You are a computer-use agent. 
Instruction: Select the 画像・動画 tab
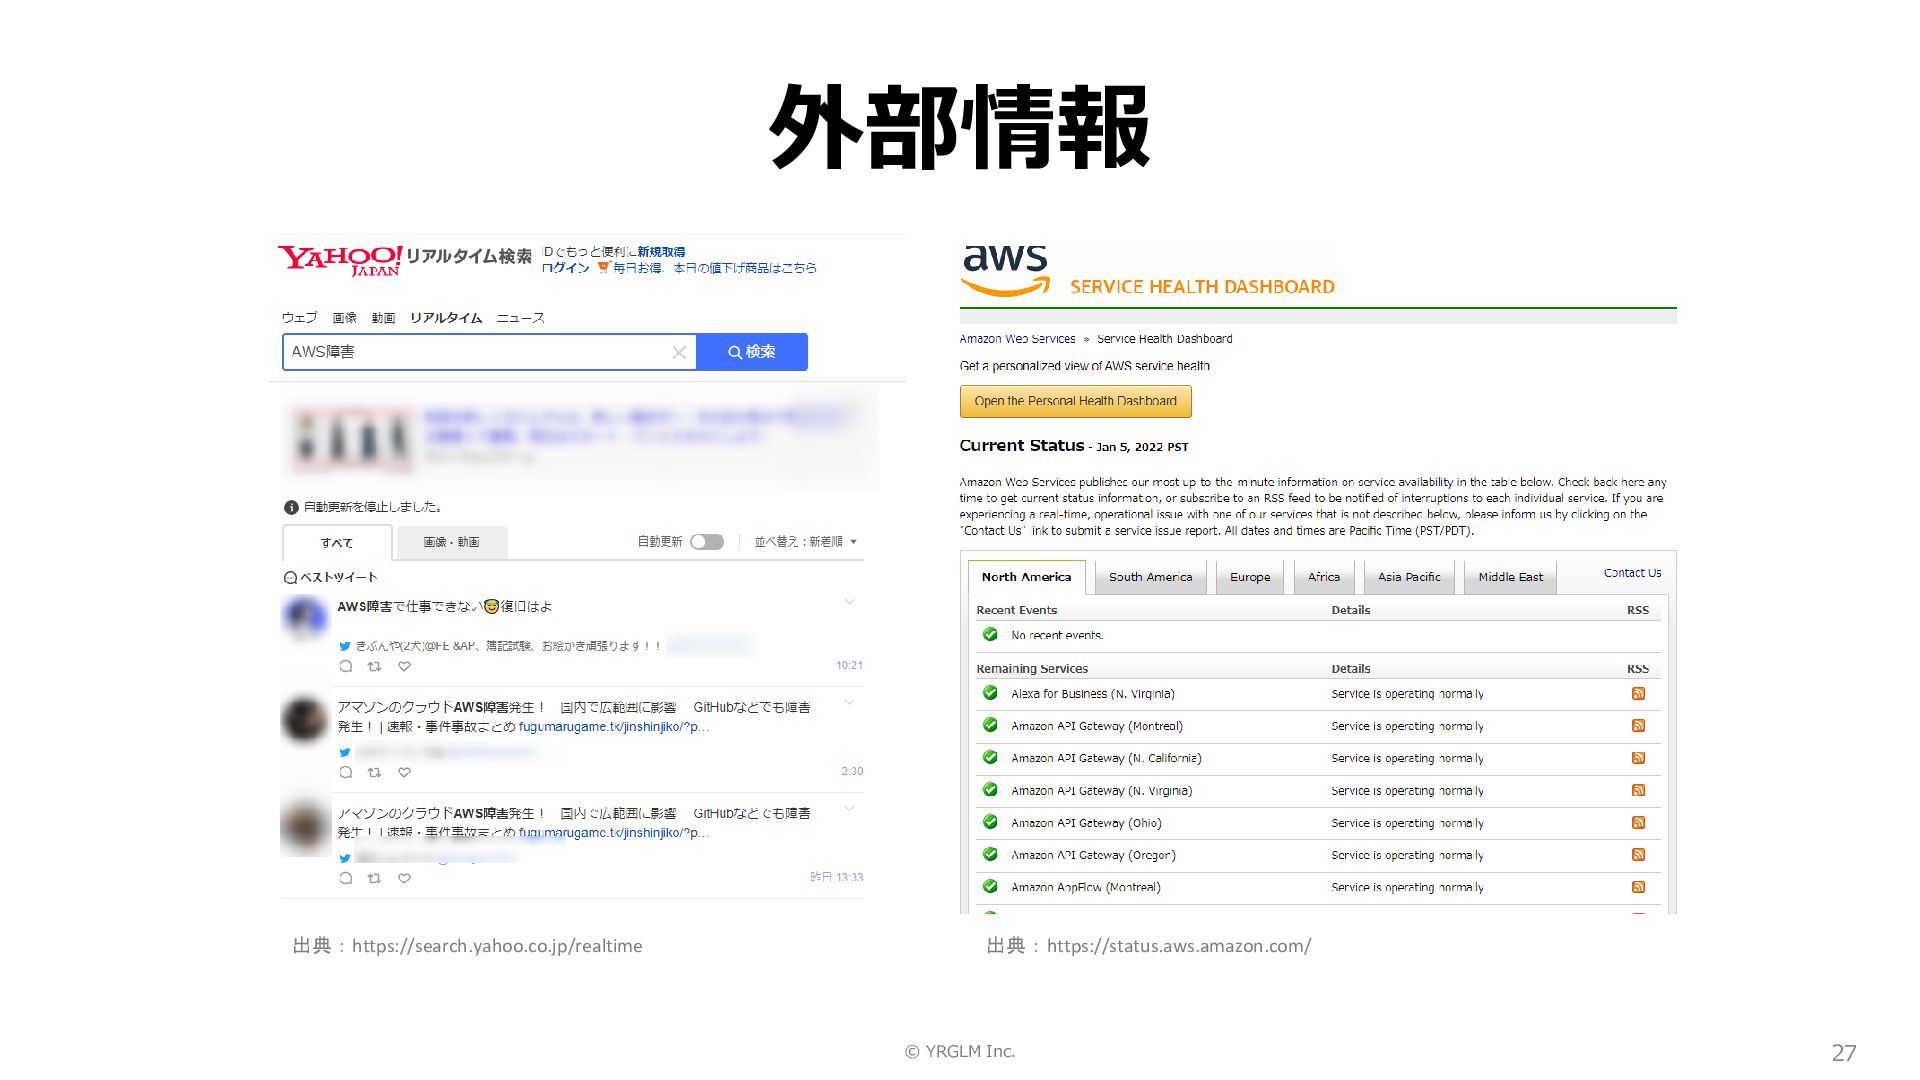click(x=452, y=542)
